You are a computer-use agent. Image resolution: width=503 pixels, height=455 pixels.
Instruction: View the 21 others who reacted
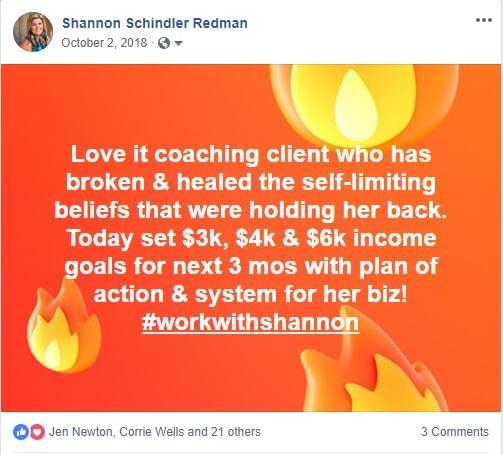pyautogui.click(x=236, y=432)
